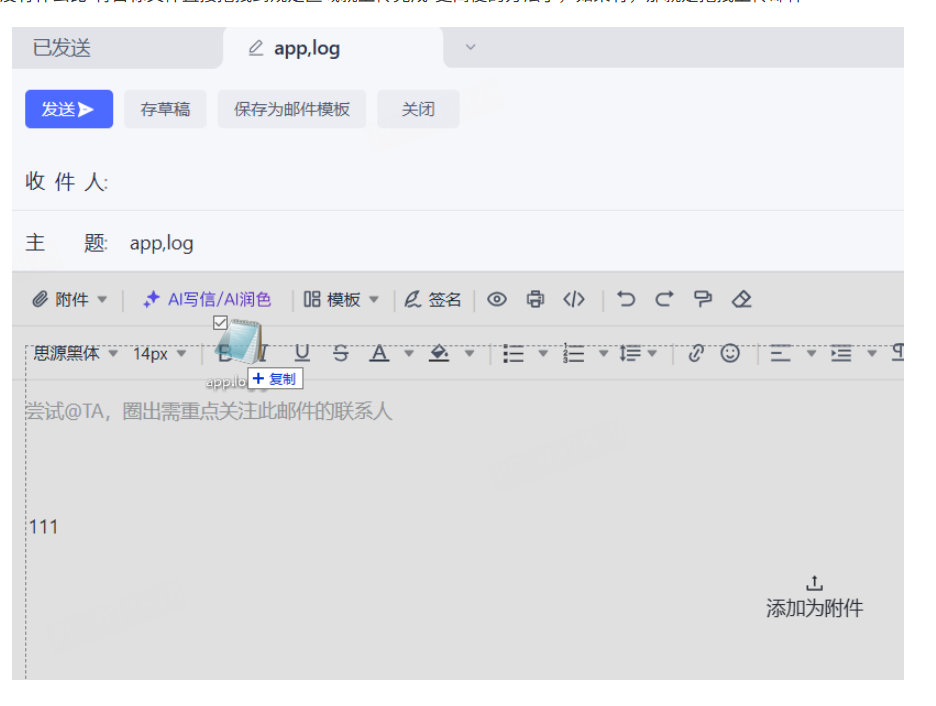
Task: Expand the tab list chevron
Action: (470, 47)
